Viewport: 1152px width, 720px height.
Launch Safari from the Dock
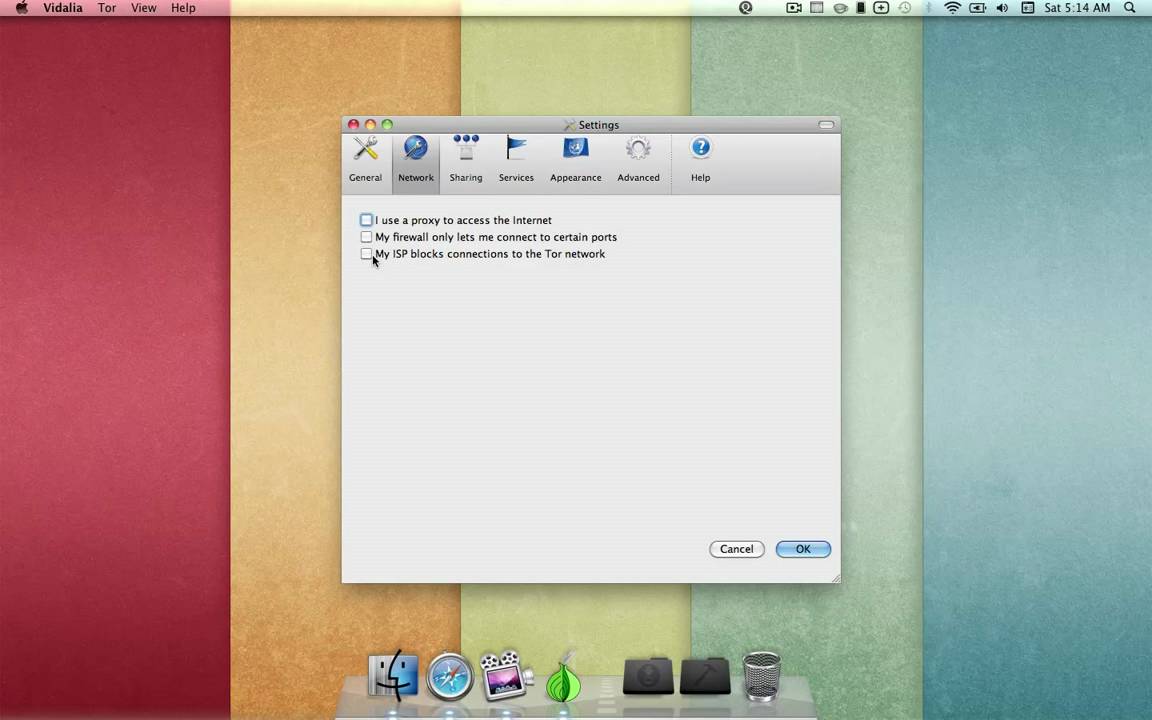[450, 676]
